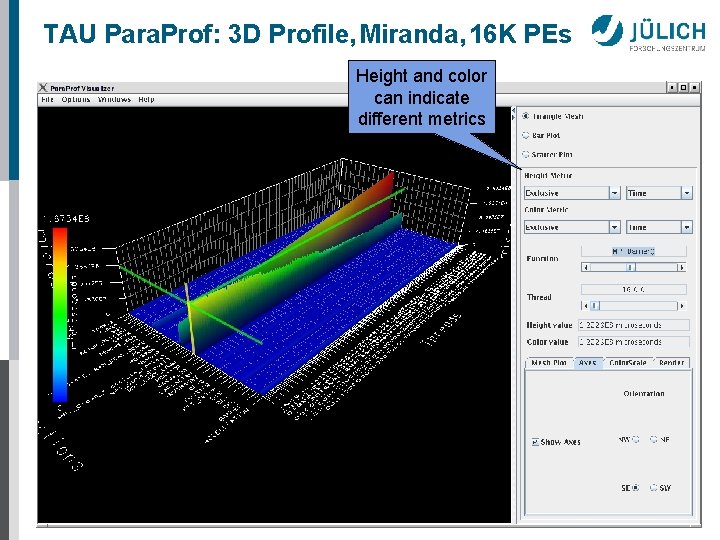Viewport: 720px width, 540px height.
Task: Click the Thread slider right arrow
Action: pos(682,305)
